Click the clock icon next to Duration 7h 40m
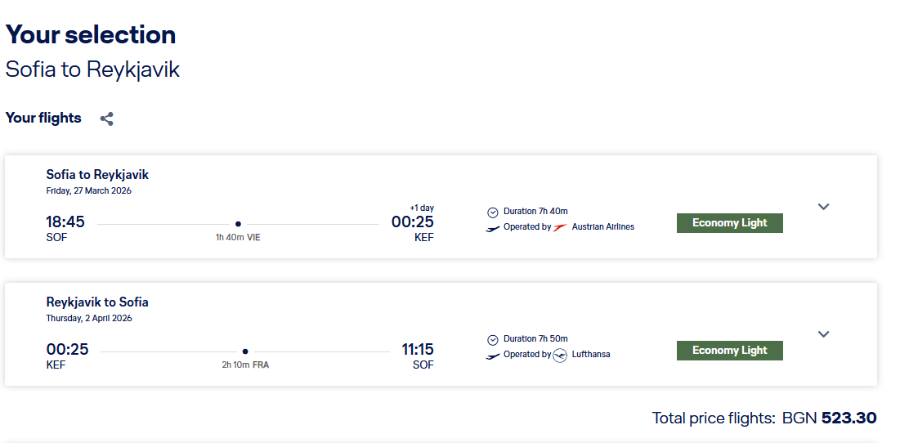This screenshot has width=900, height=443. tap(492, 212)
